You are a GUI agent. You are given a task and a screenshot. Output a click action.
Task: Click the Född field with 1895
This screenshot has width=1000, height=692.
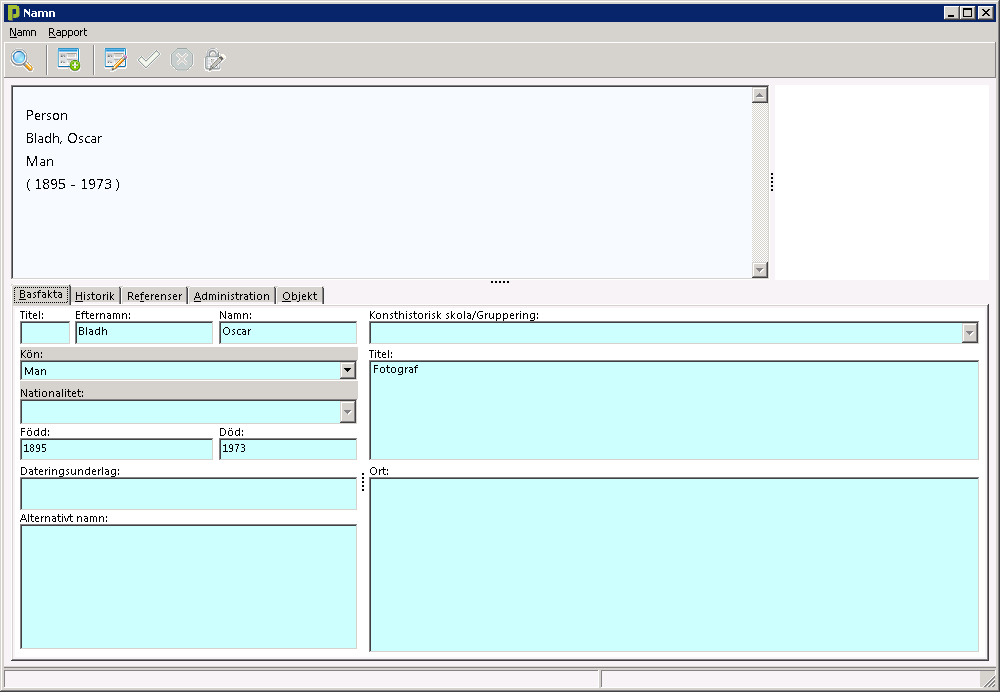(x=116, y=449)
